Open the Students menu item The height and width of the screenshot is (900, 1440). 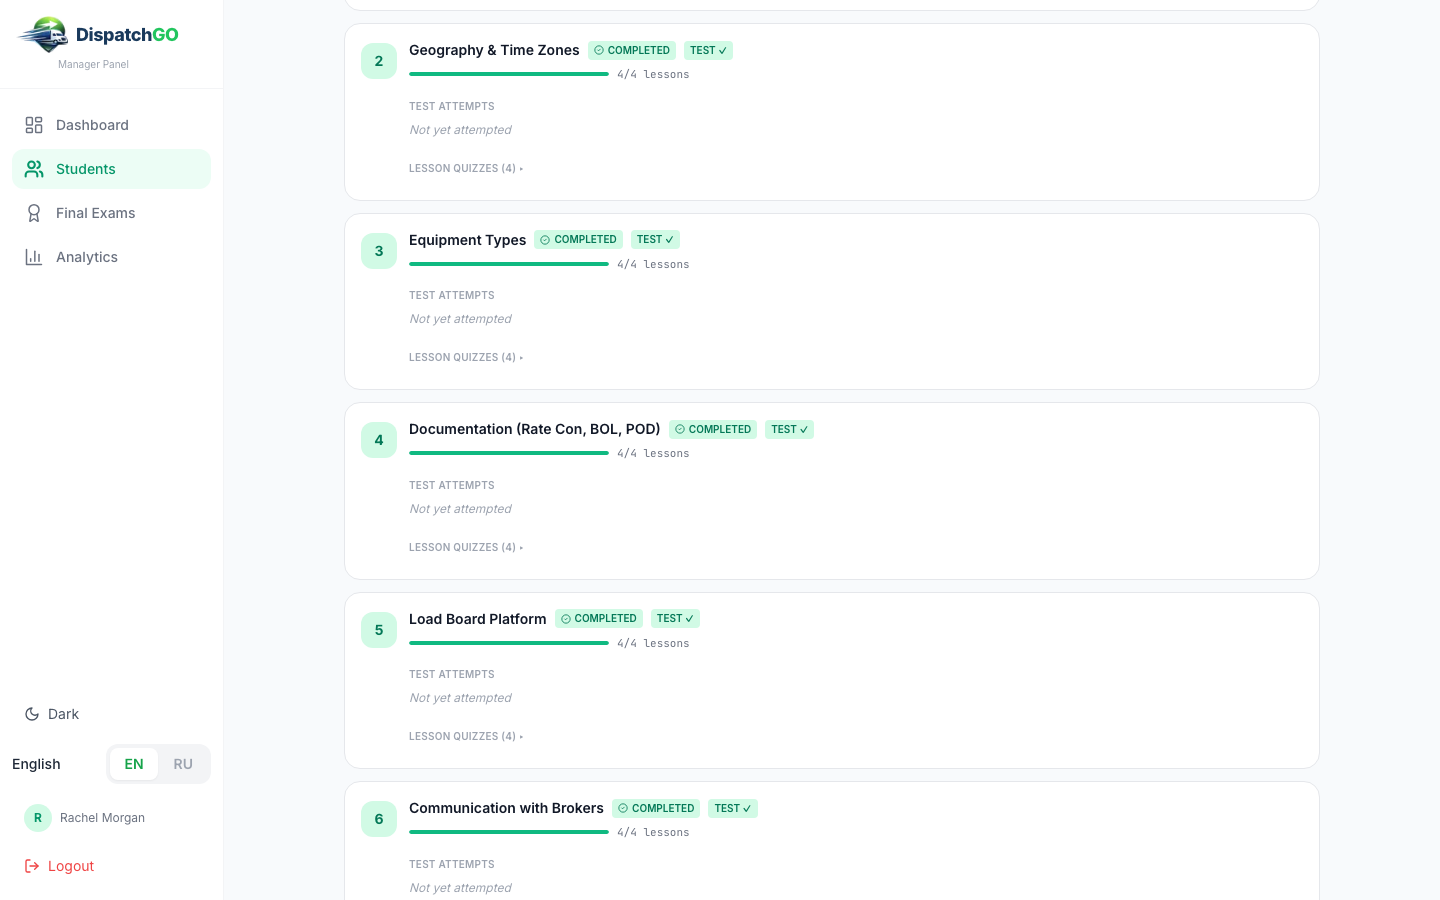(111, 169)
